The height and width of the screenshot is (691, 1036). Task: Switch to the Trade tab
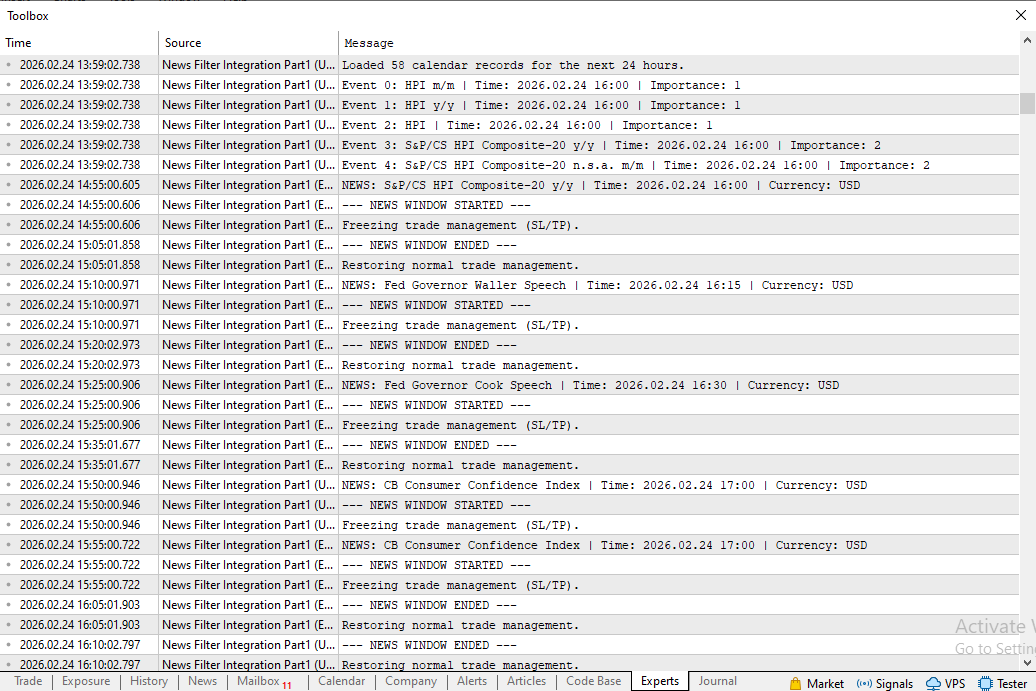point(28,681)
